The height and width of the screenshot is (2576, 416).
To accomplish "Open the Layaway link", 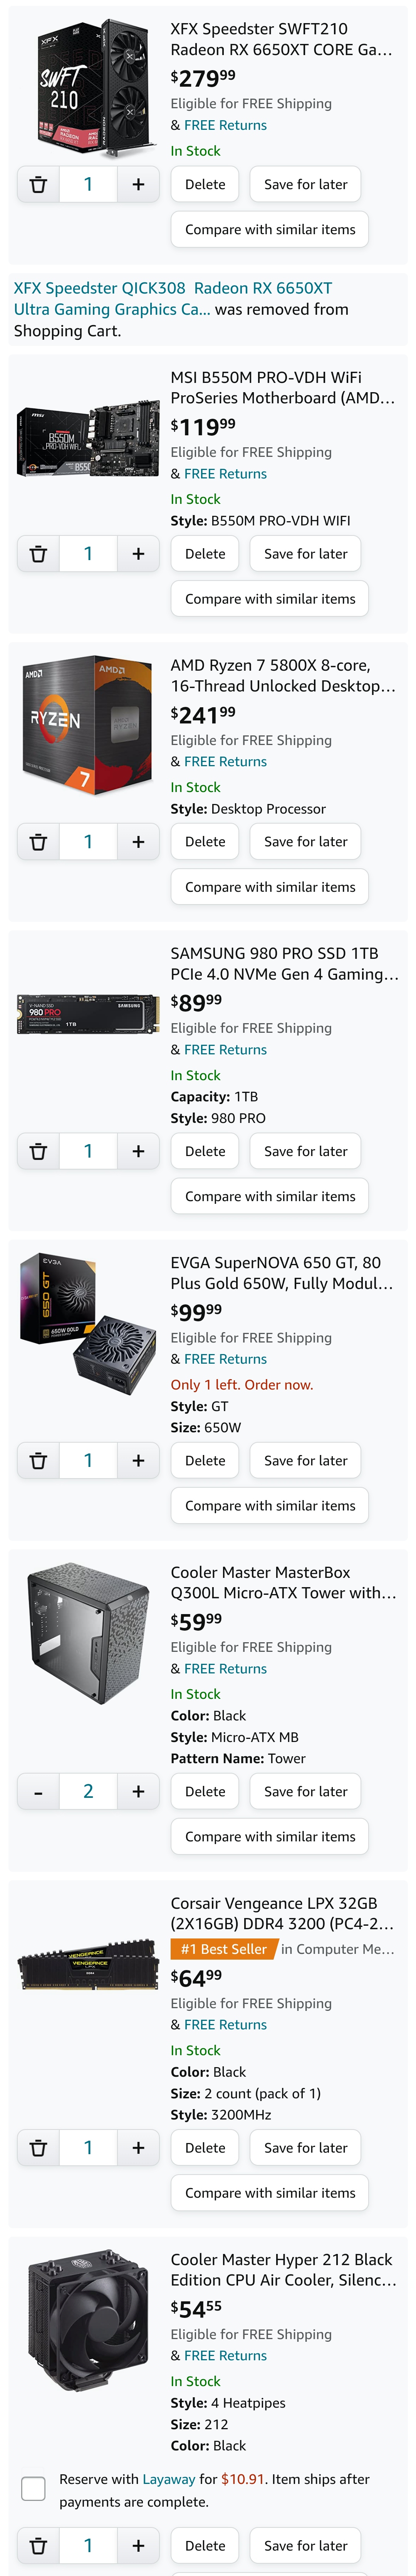I will point(169,2479).
